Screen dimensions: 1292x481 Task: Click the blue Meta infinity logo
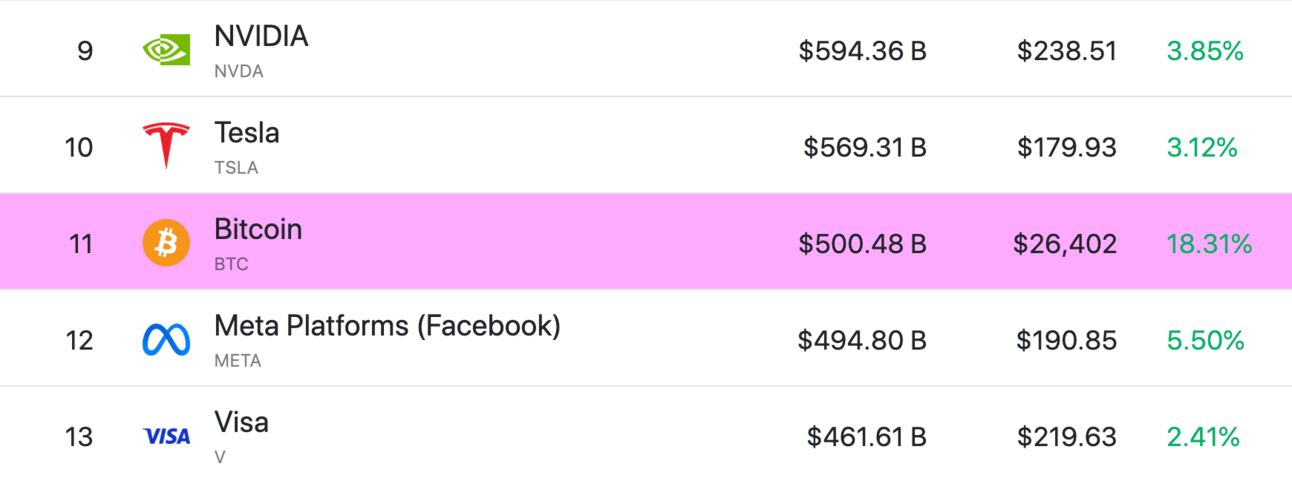pos(166,340)
